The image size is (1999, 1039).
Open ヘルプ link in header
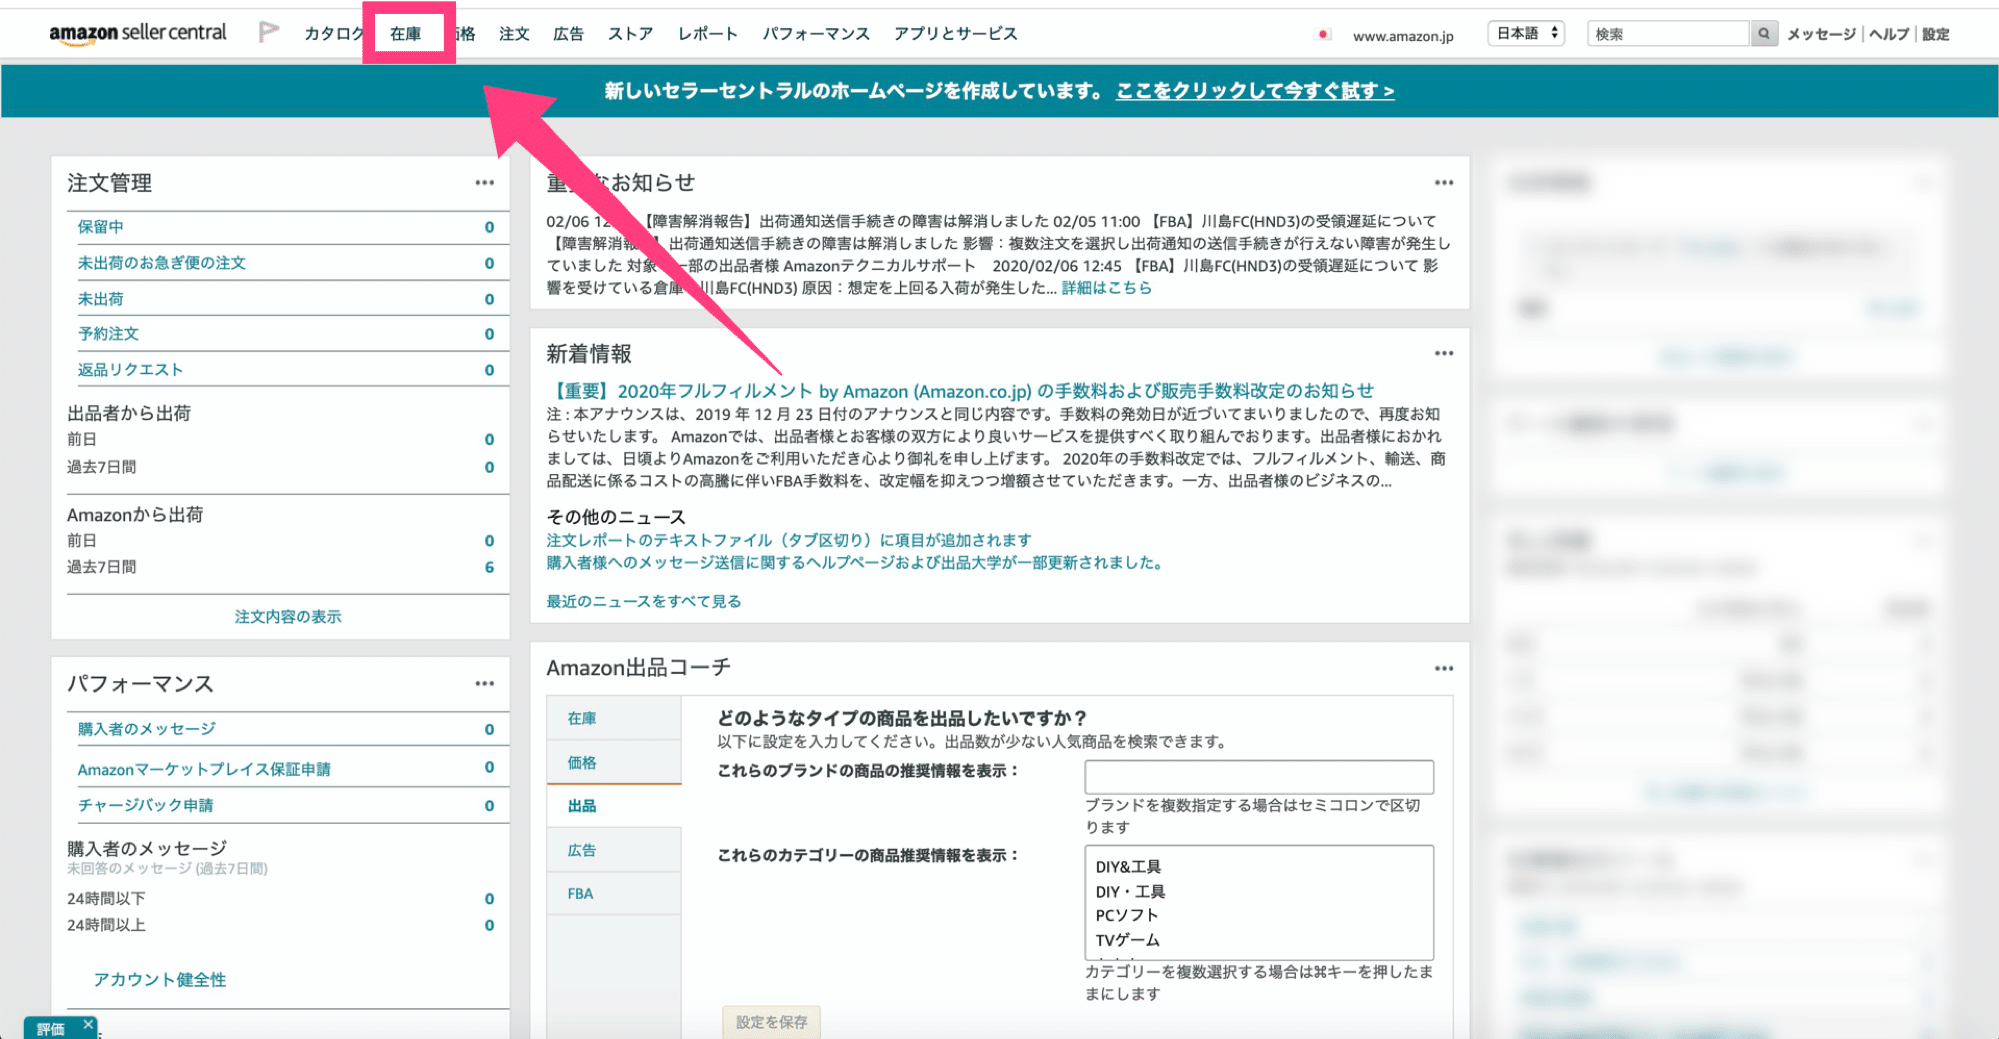point(1888,34)
